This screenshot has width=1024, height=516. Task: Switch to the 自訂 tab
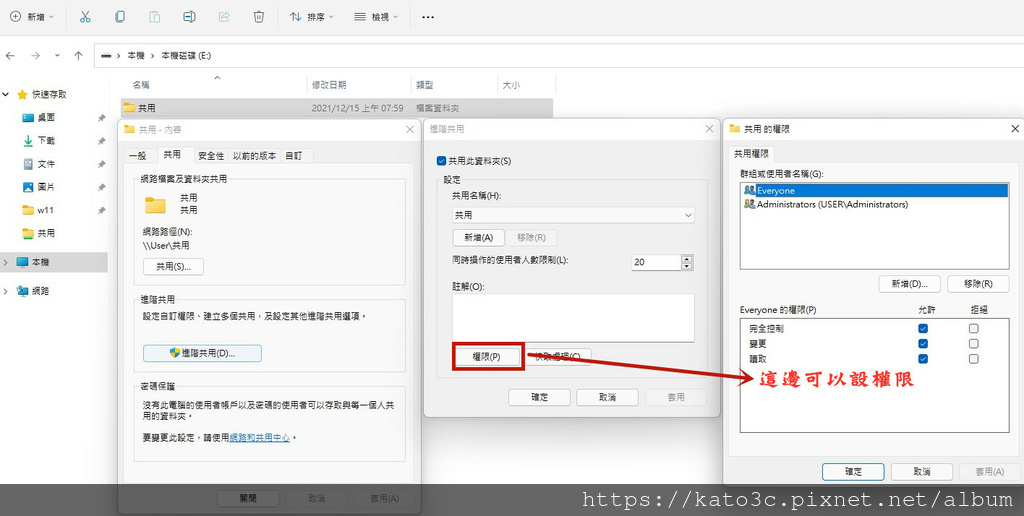tap(294, 155)
